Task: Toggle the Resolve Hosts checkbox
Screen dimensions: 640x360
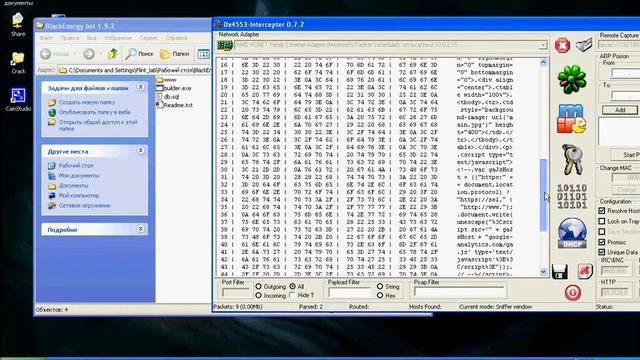Action: click(602, 211)
